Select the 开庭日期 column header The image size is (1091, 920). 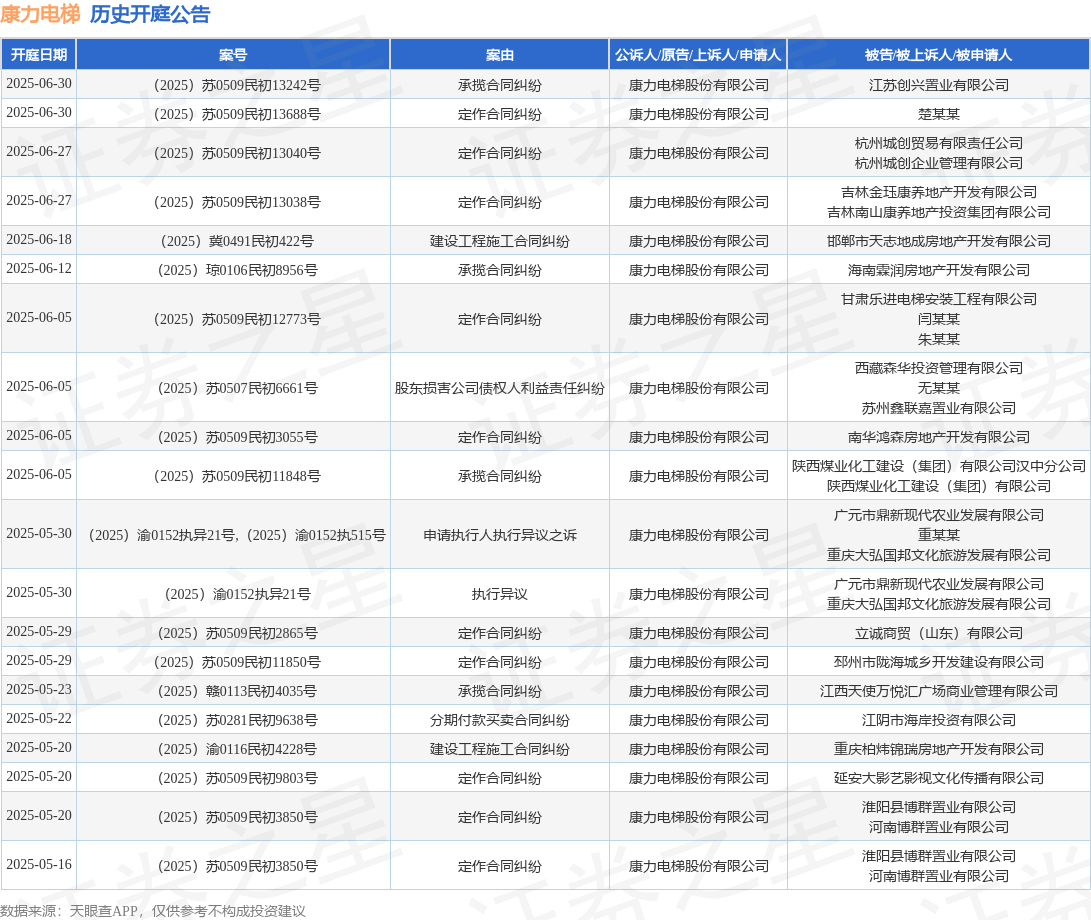[39, 55]
